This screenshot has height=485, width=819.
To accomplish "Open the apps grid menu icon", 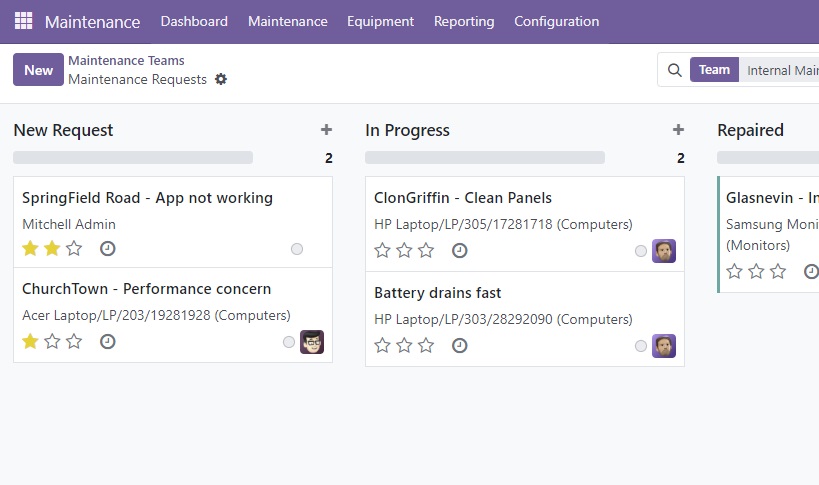I will (23, 21).
